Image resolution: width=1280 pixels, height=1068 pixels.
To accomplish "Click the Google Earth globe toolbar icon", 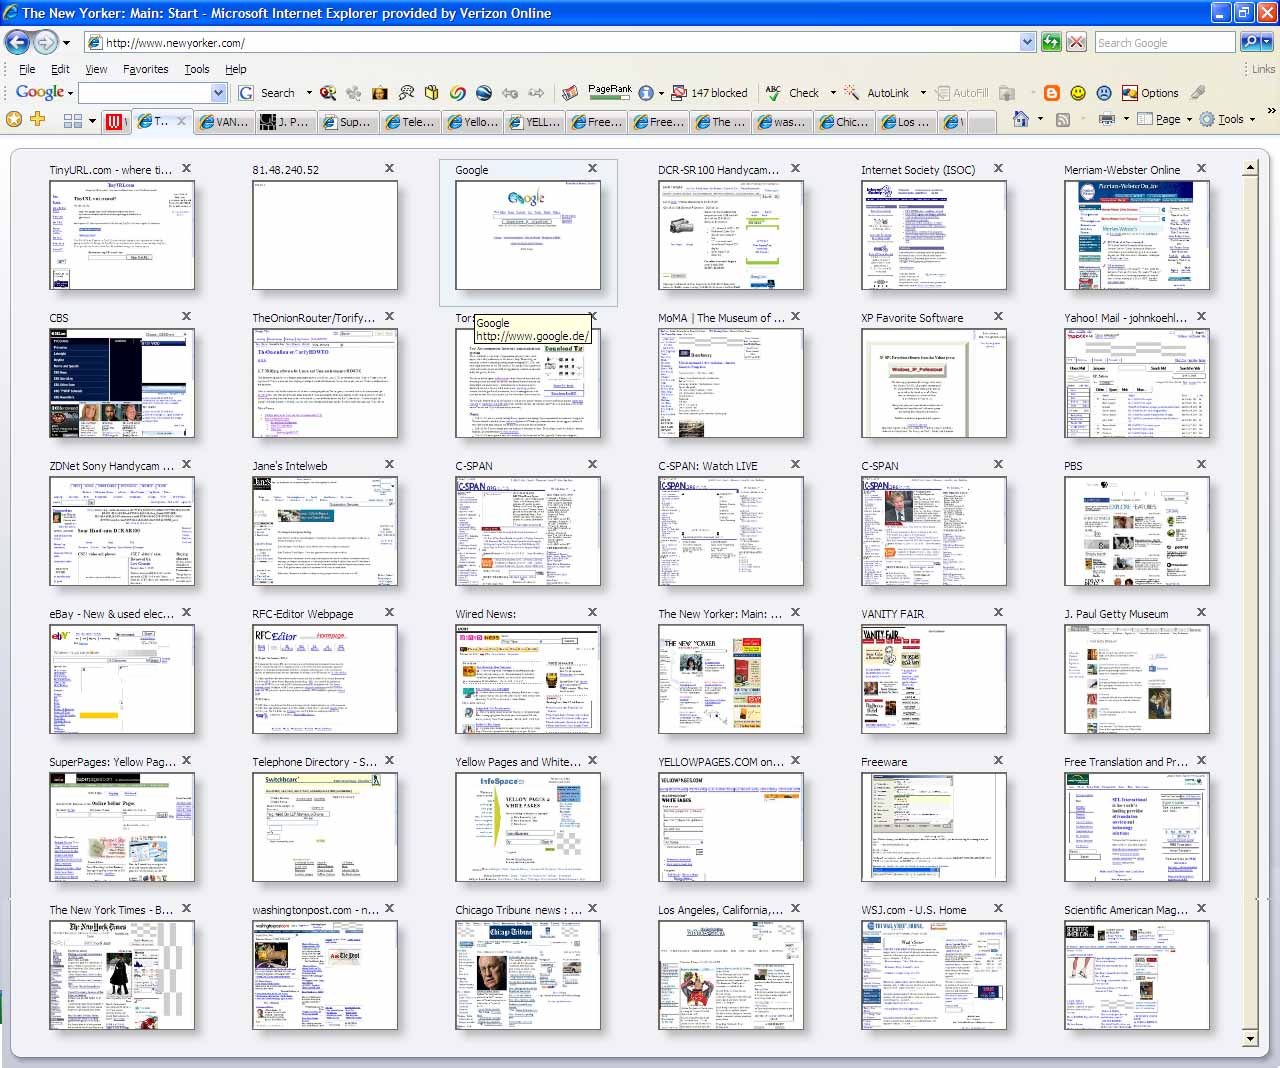I will 484,93.
